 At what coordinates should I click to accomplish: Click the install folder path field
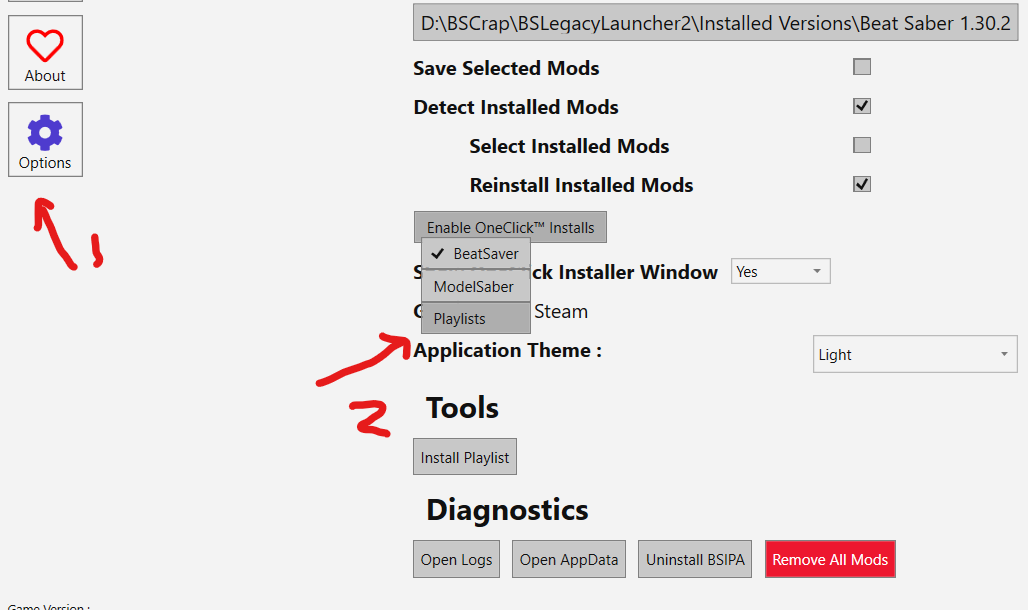click(x=715, y=23)
